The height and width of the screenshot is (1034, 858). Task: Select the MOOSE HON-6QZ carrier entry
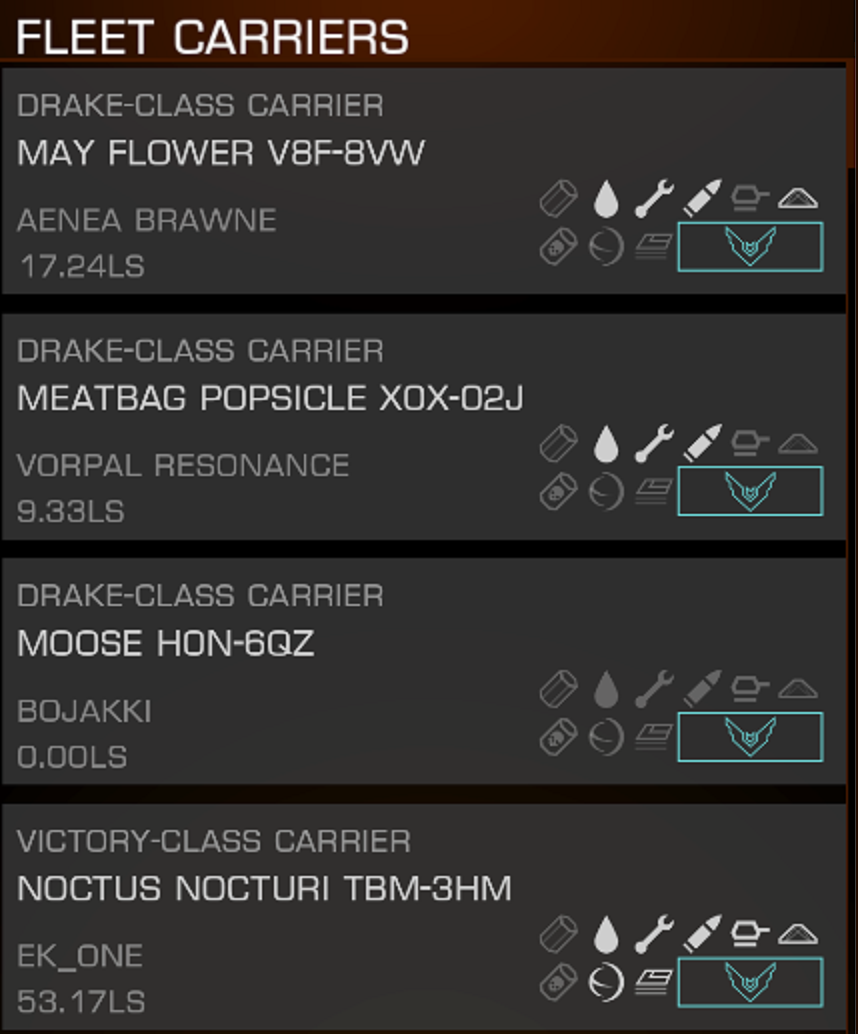423,671
